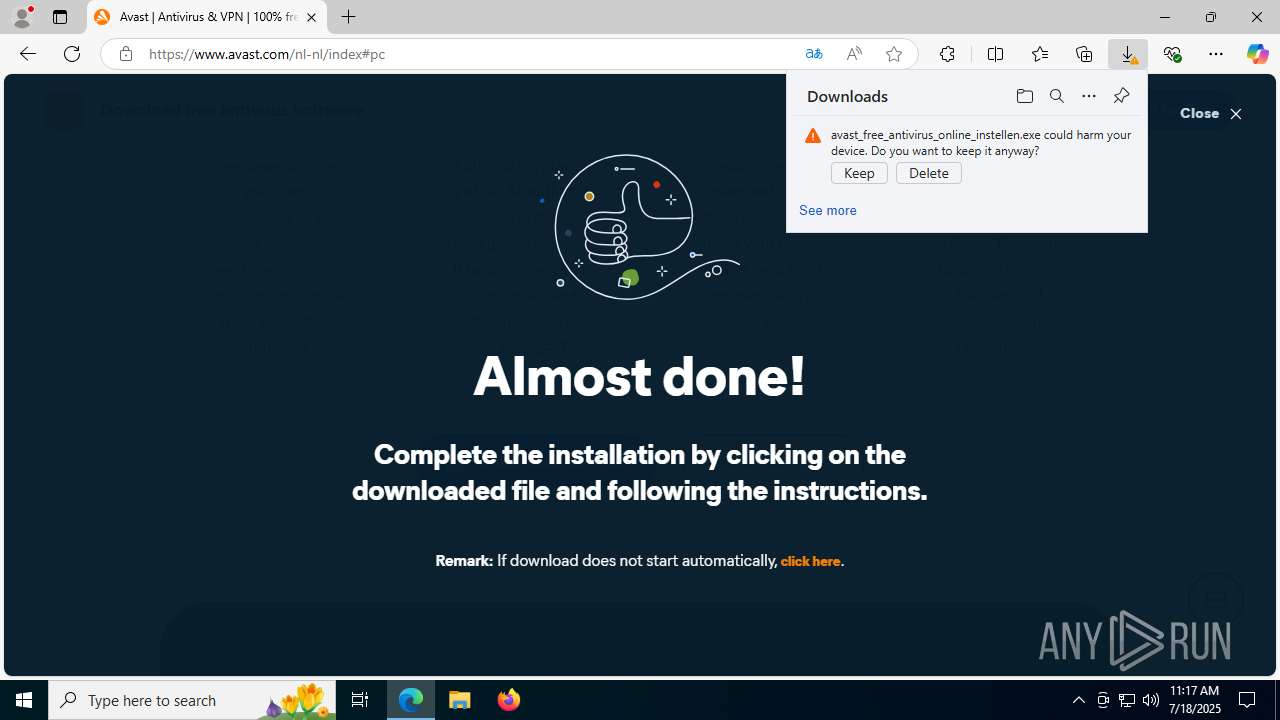Open a new tab
The width and height of the screenshot is (1280, 720).
[x=348, y=17]
